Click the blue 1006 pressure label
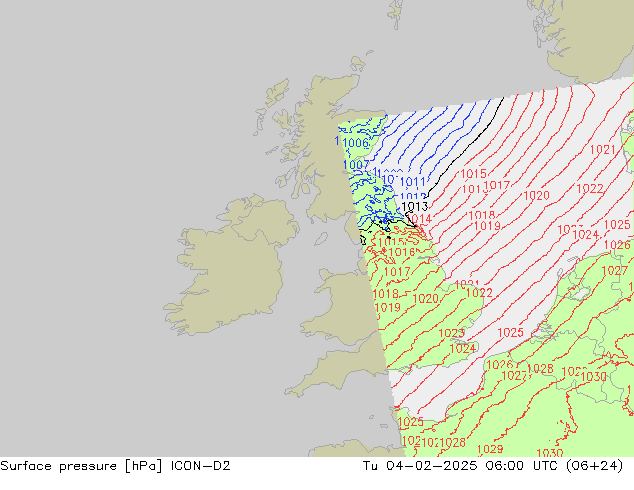 pos(355,143)
